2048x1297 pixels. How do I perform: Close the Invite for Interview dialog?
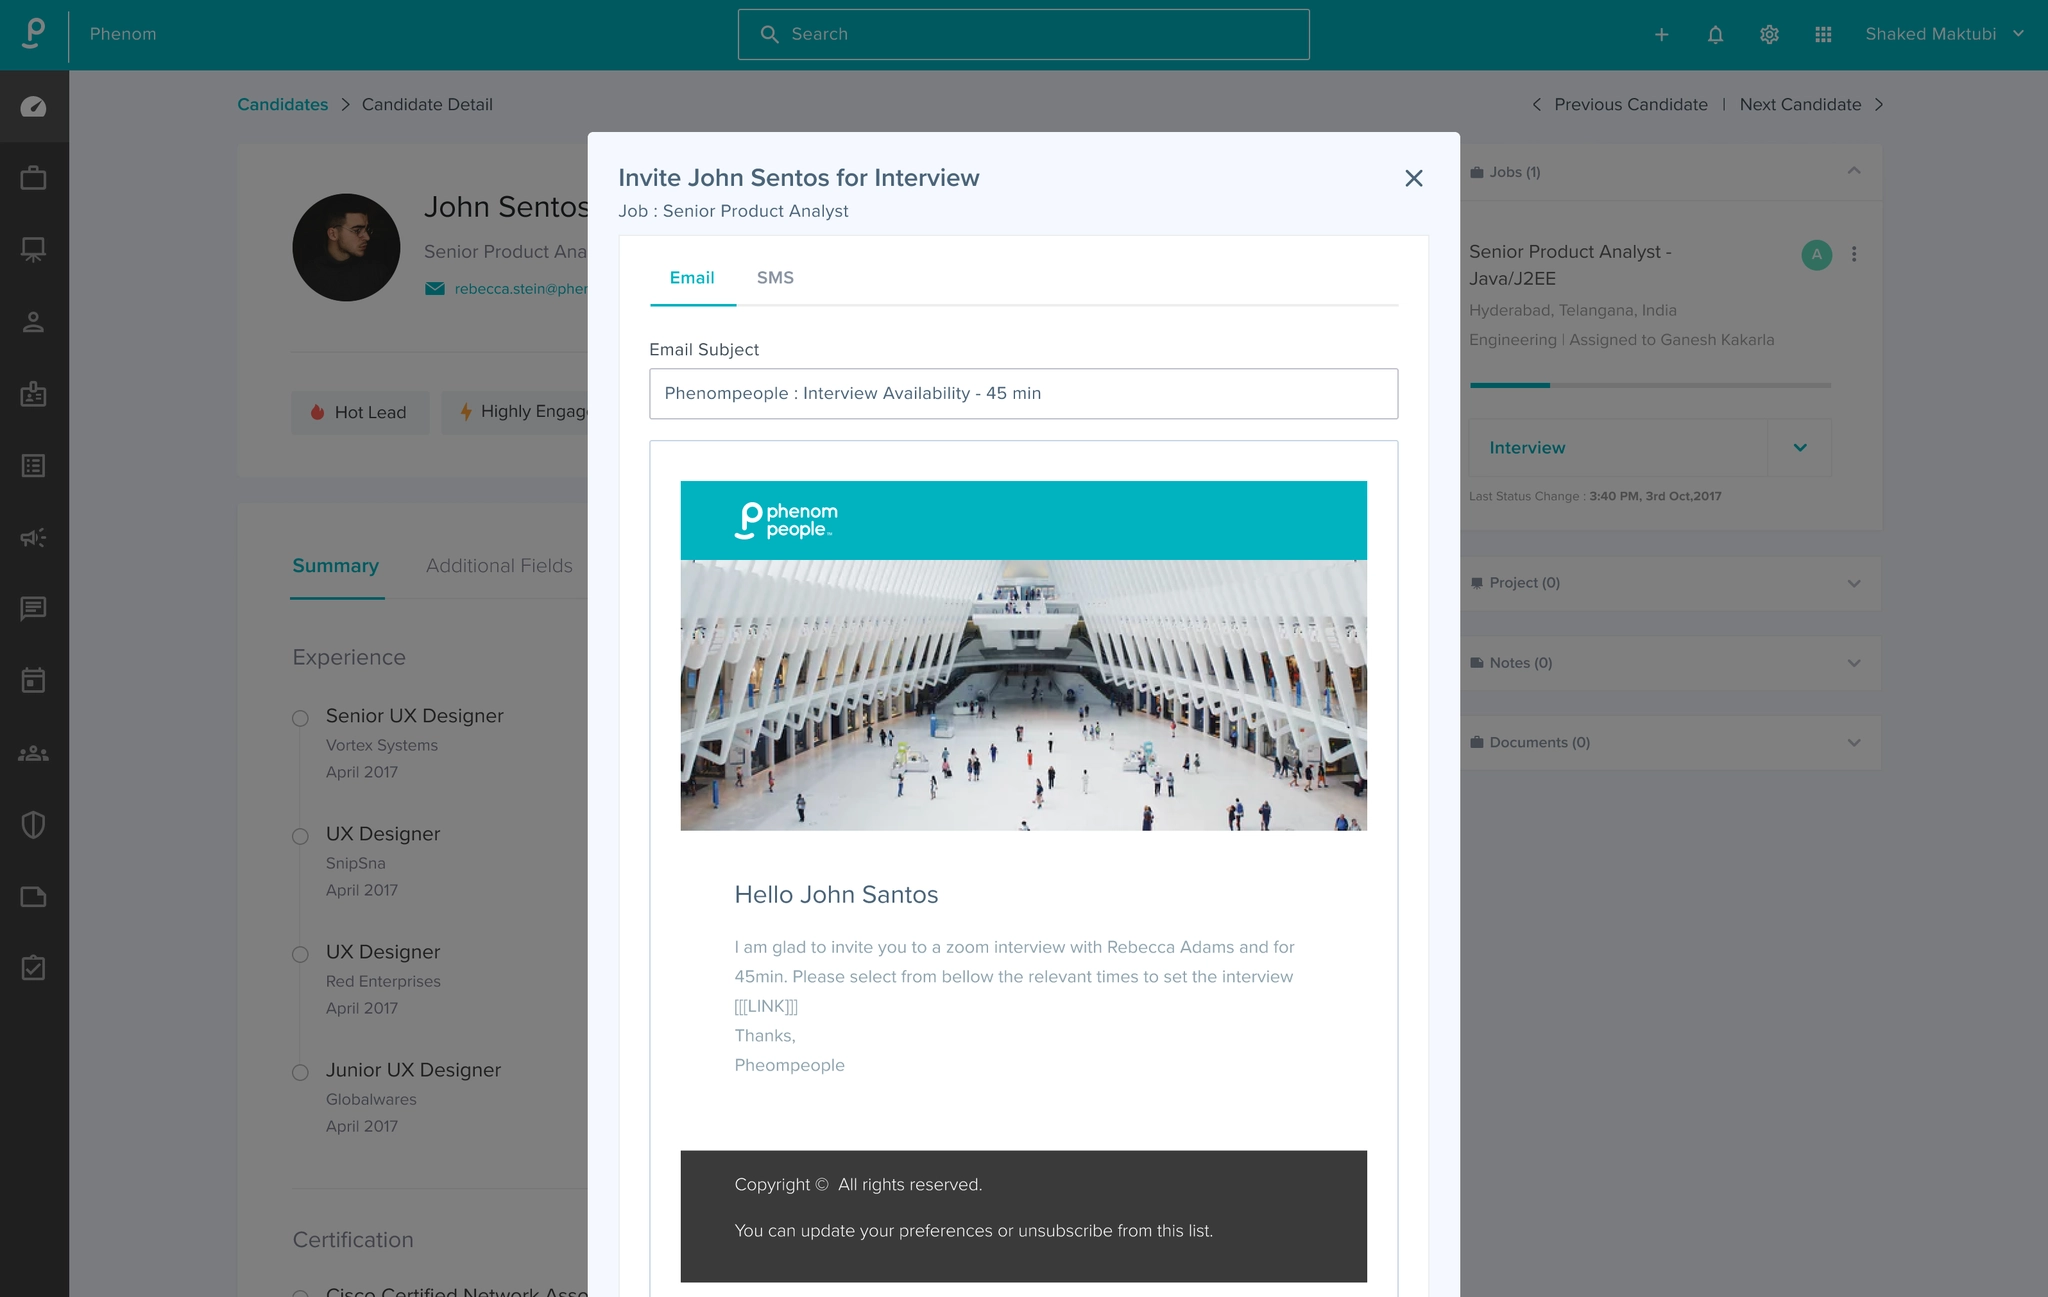(x=1414, y=178)
